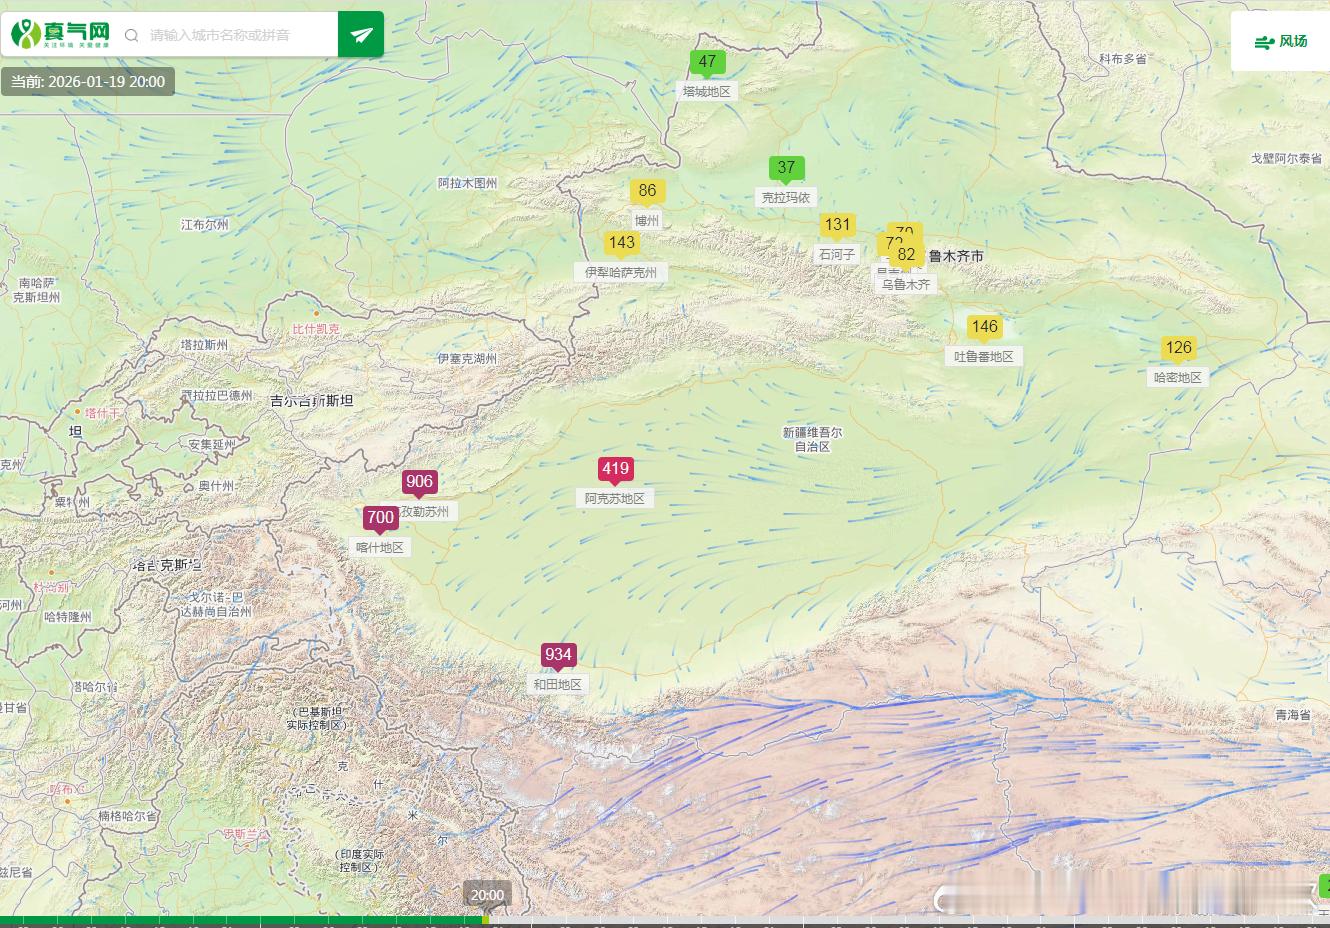1330x928 pixels.
Task: Click the 科布多省 map label
Action: coord(1123,59)
